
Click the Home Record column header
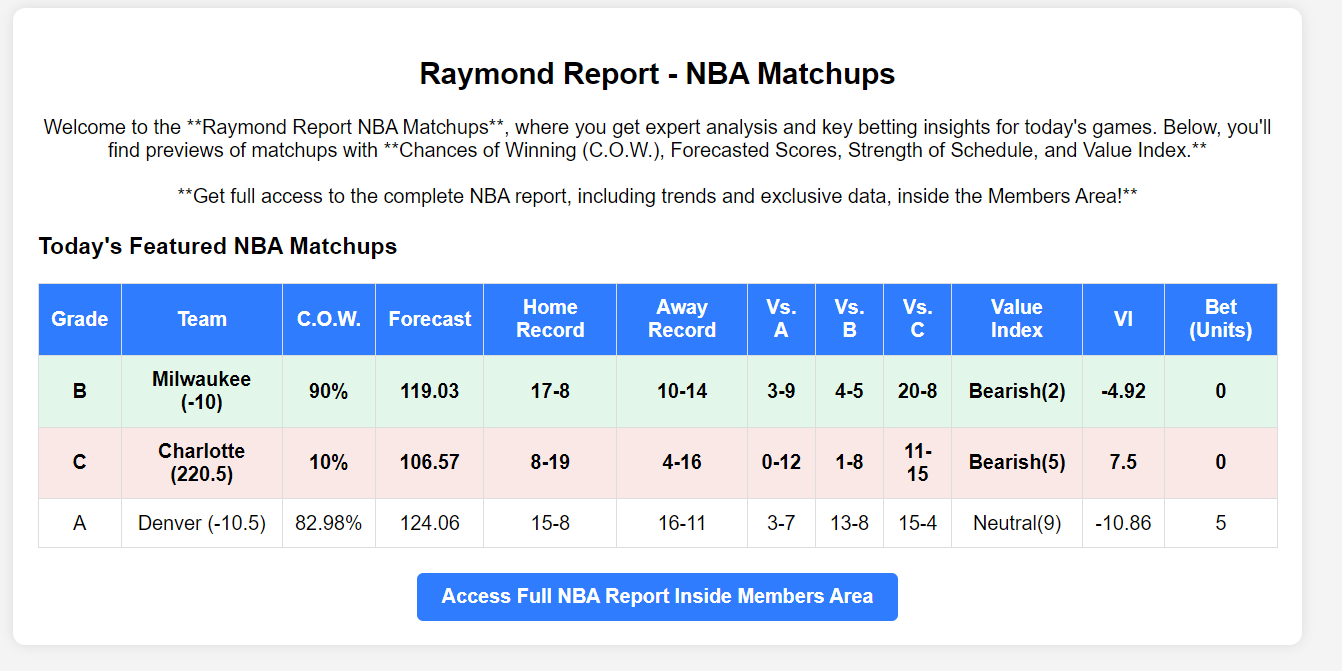point(550,319)
